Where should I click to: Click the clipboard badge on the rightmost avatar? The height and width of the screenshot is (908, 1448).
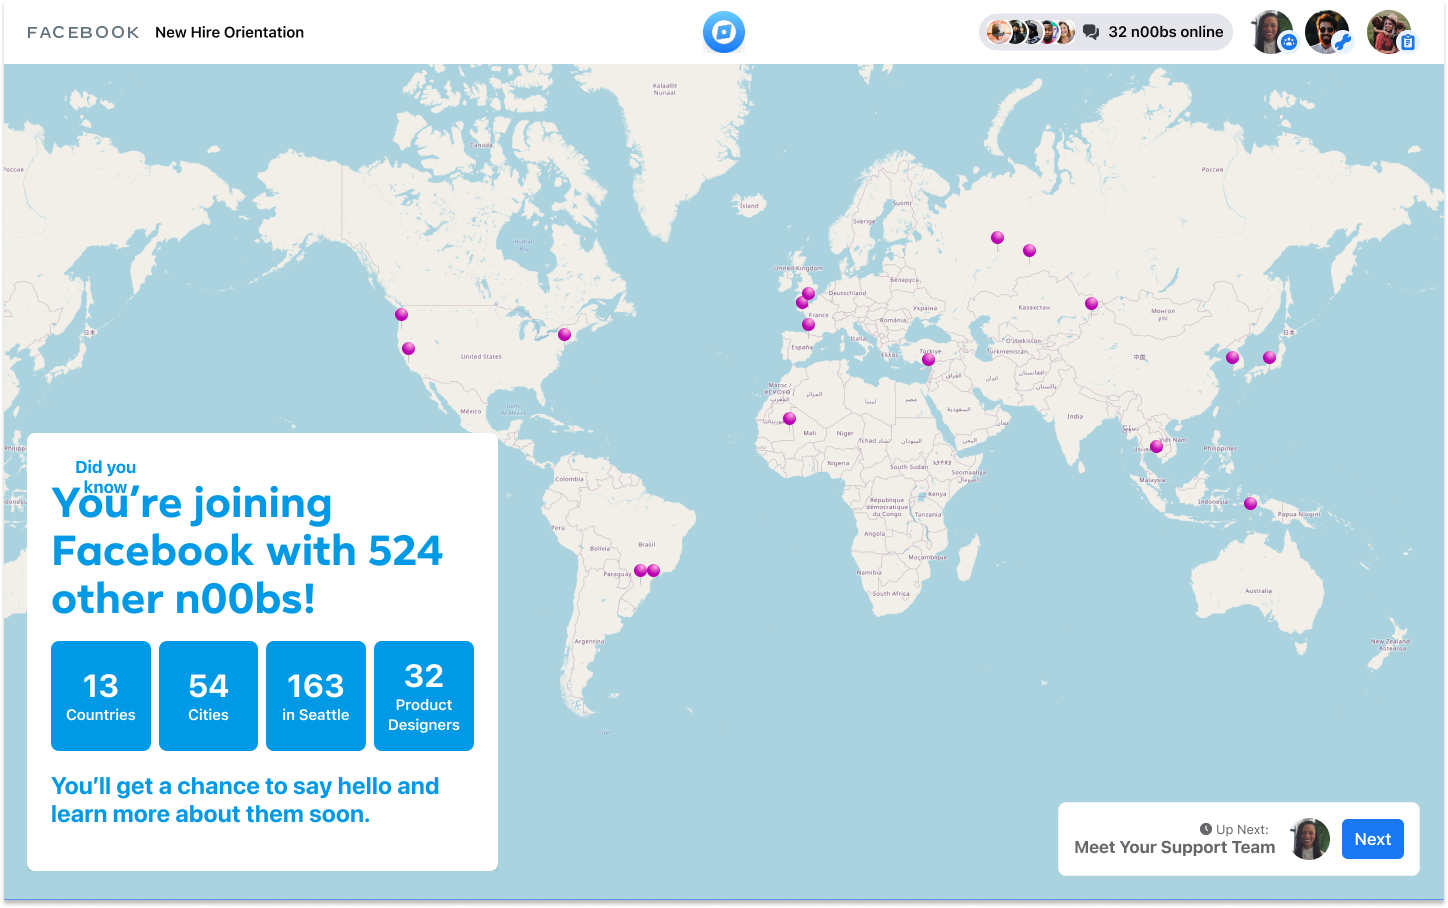[x=1406, y=42]
